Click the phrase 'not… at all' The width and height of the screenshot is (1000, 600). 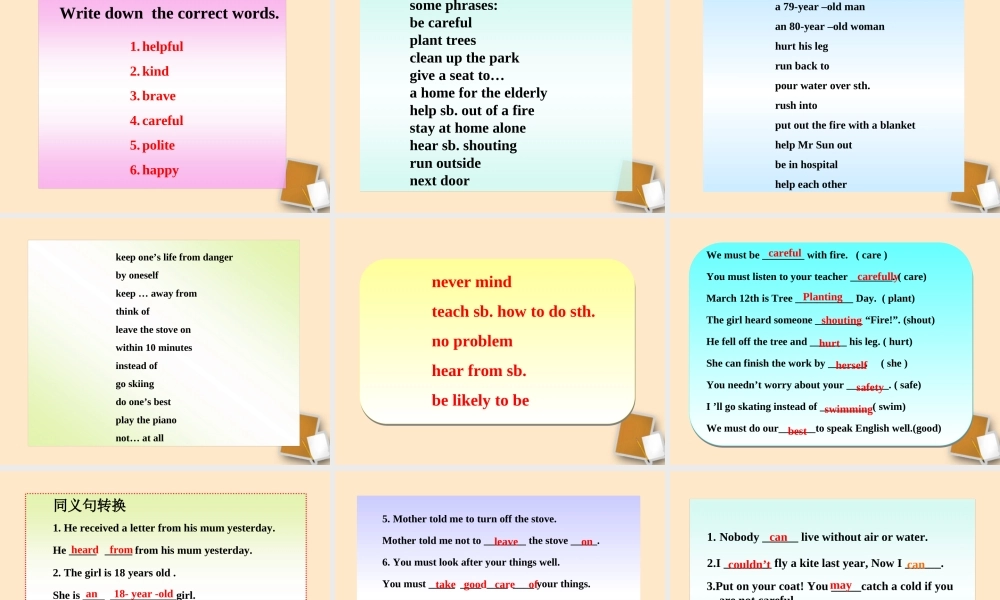tap(140, 438)
